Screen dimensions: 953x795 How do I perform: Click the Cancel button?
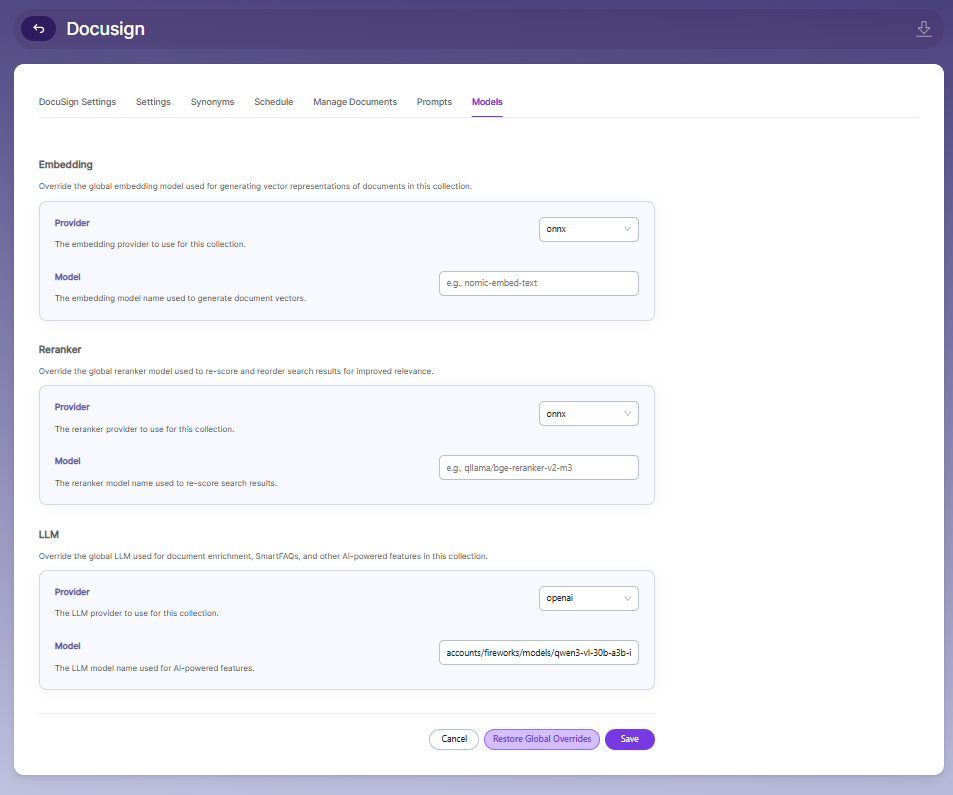pos(454,739)
